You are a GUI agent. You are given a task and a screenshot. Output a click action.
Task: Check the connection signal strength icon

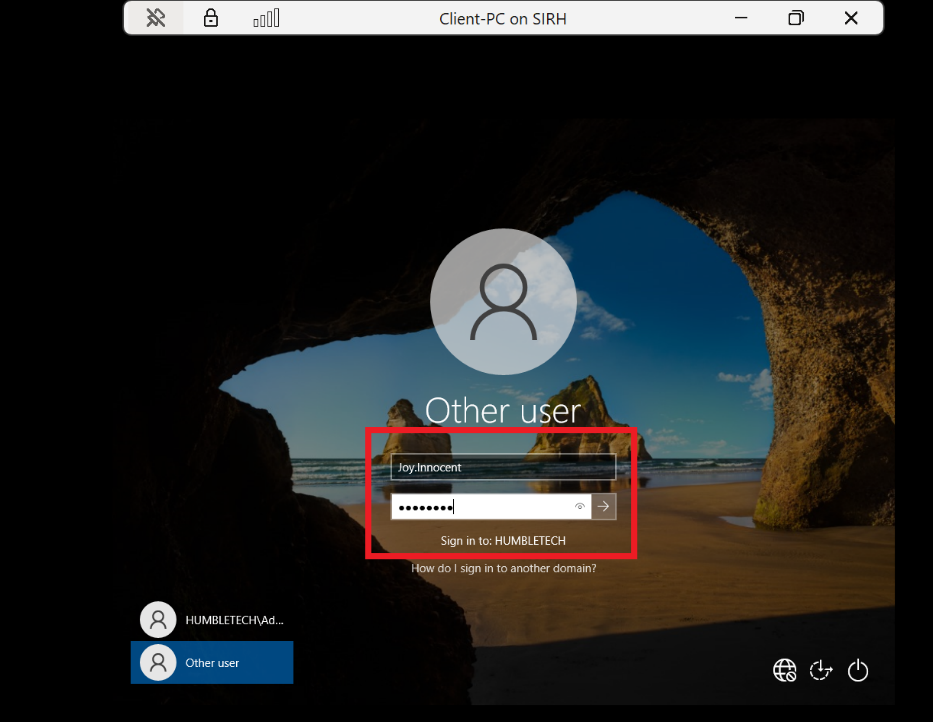click(x=266, y=18)
